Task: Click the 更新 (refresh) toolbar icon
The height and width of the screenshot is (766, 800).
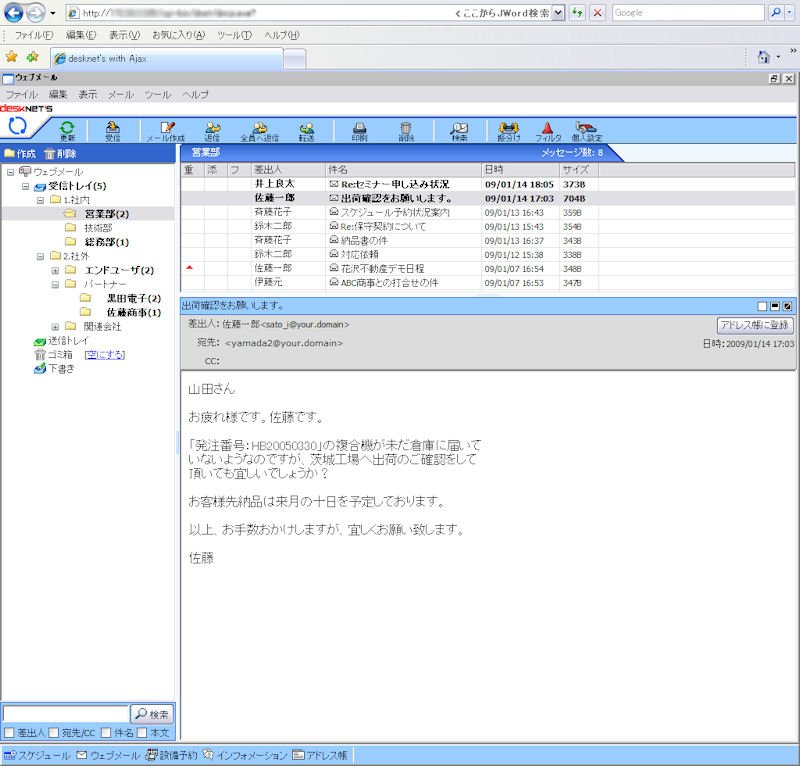Action: pyautogui.click(x=67, y=131)
